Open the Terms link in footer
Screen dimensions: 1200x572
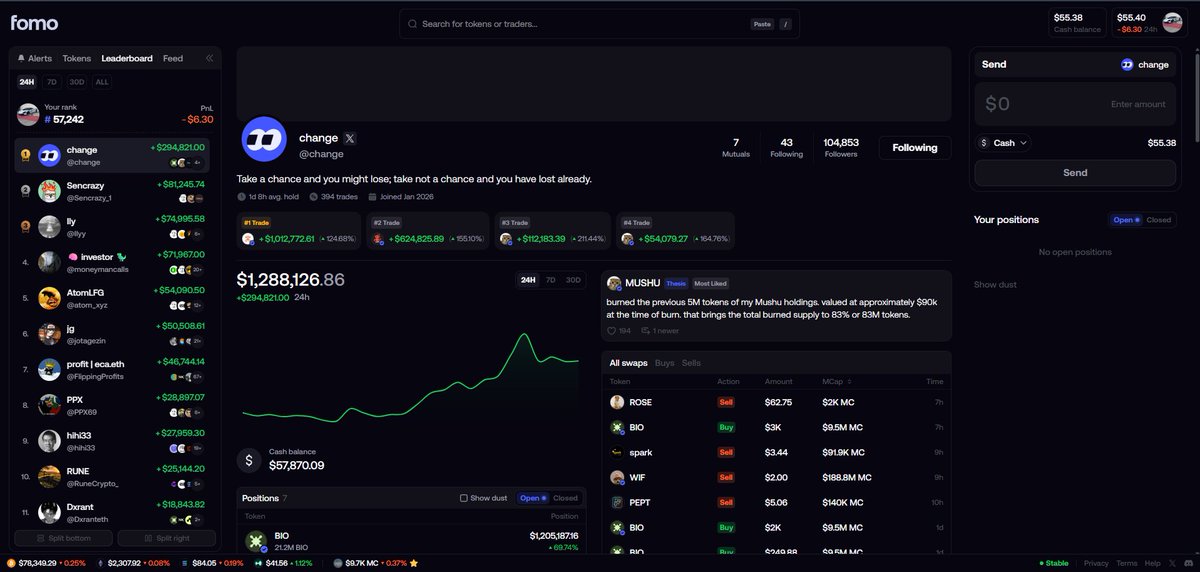1127,563
